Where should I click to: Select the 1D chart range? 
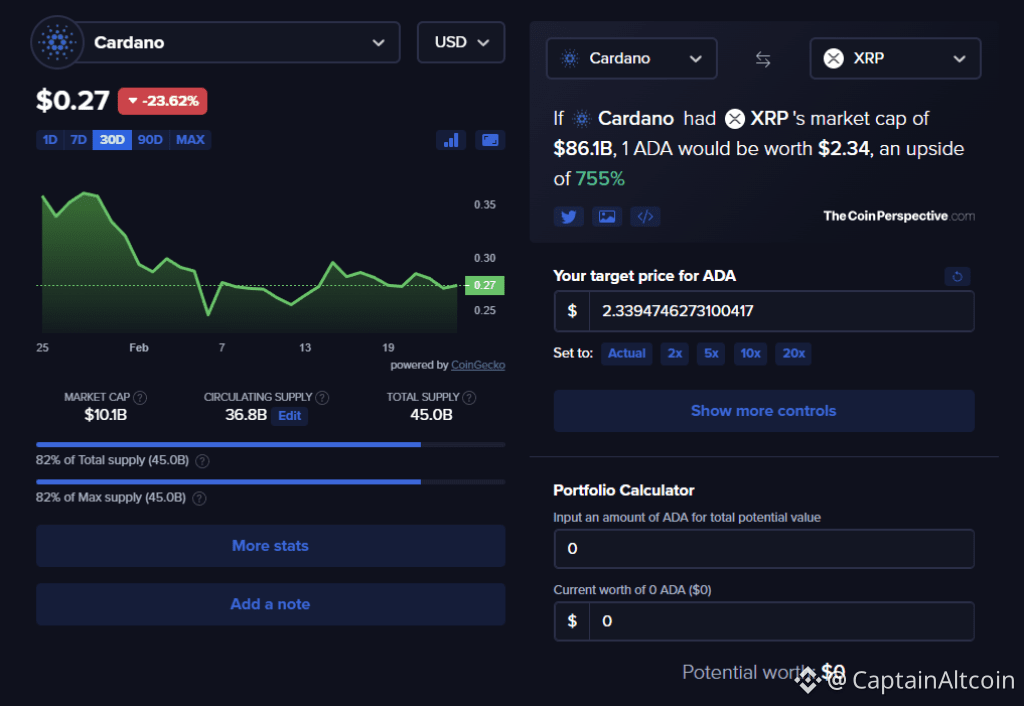tap(50, 140)
